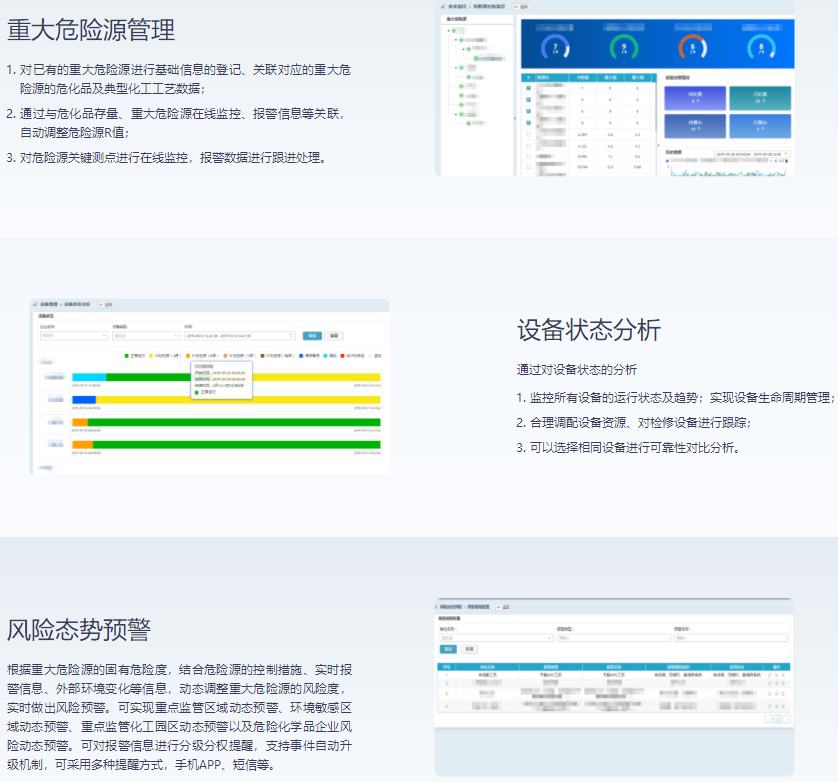Click 重置 button in equipment status screenshot
The height and width of the screenshot is (782, 838).
click(x=334, y=336)
